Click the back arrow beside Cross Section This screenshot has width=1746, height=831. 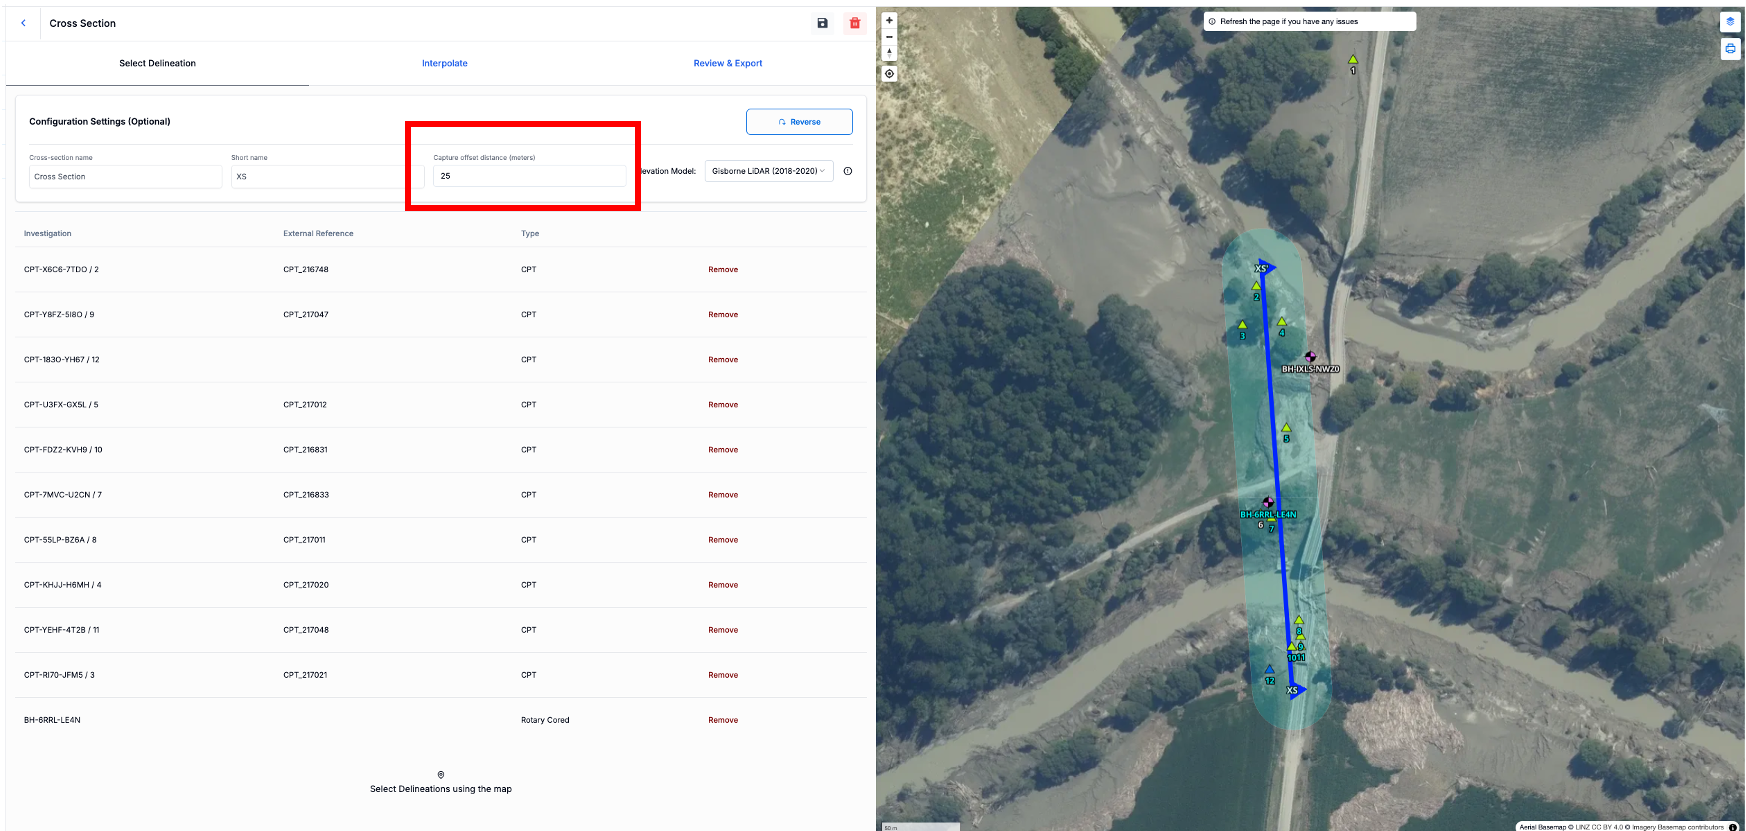coord(23,23)
